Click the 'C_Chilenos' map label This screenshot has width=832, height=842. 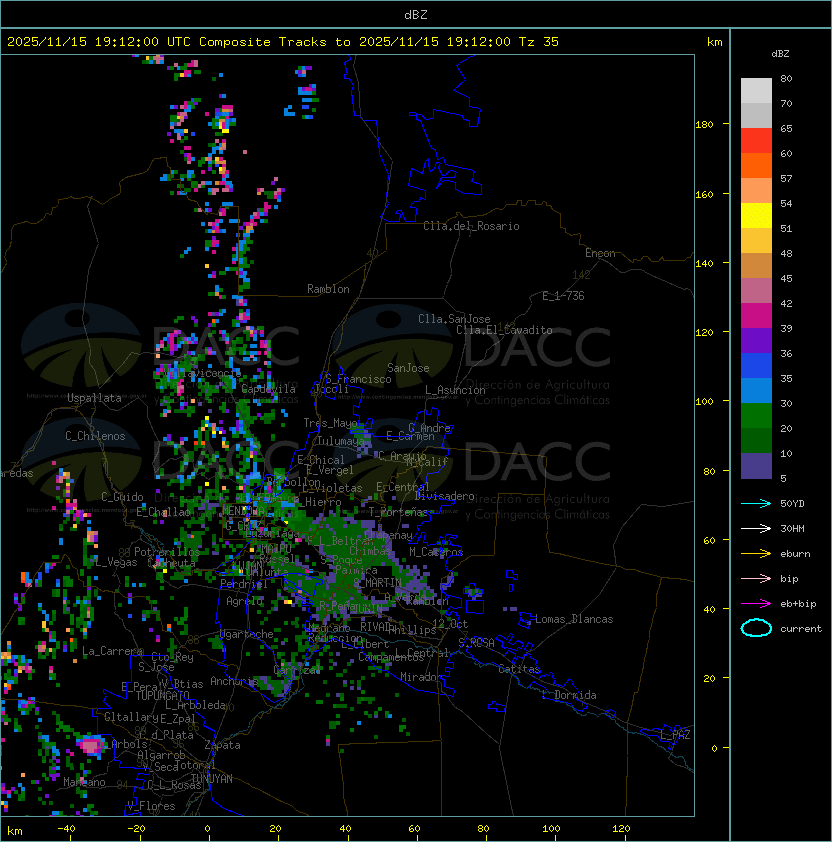click(x=95, y=436)
